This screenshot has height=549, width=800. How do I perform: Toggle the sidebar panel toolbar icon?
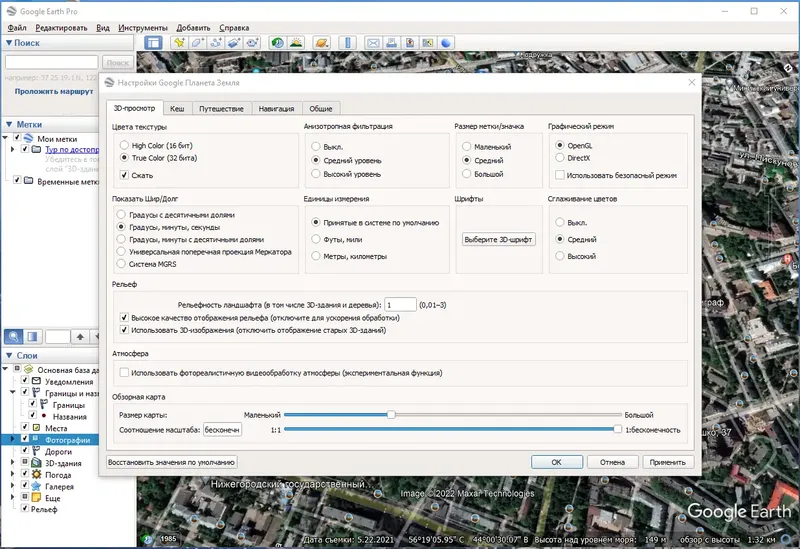(153, 43)
